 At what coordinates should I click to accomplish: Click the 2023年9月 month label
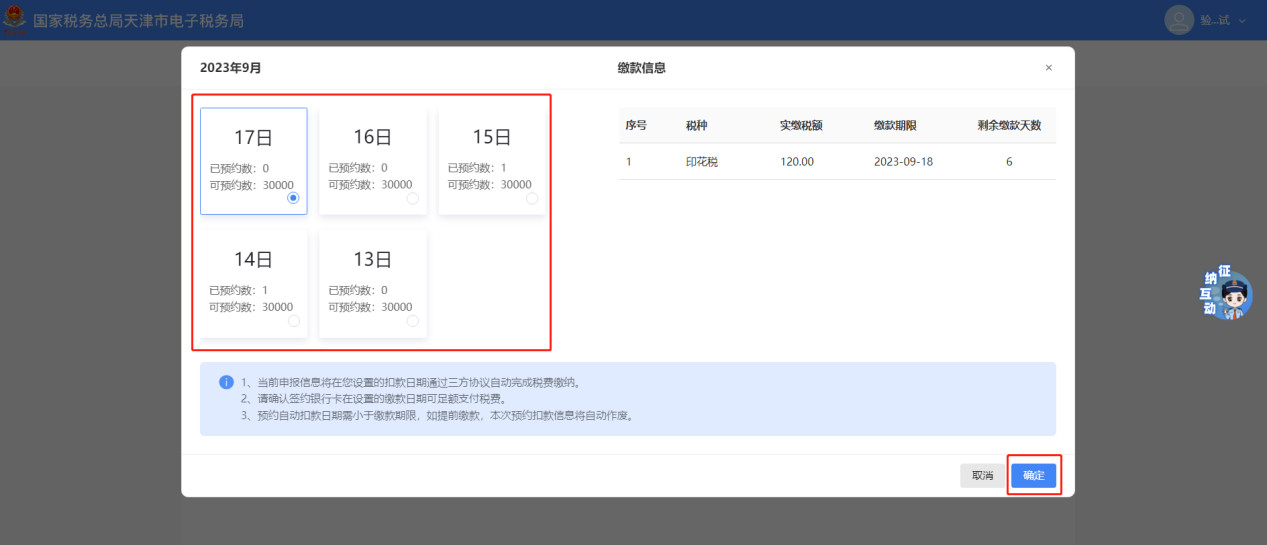coord(230,68)
